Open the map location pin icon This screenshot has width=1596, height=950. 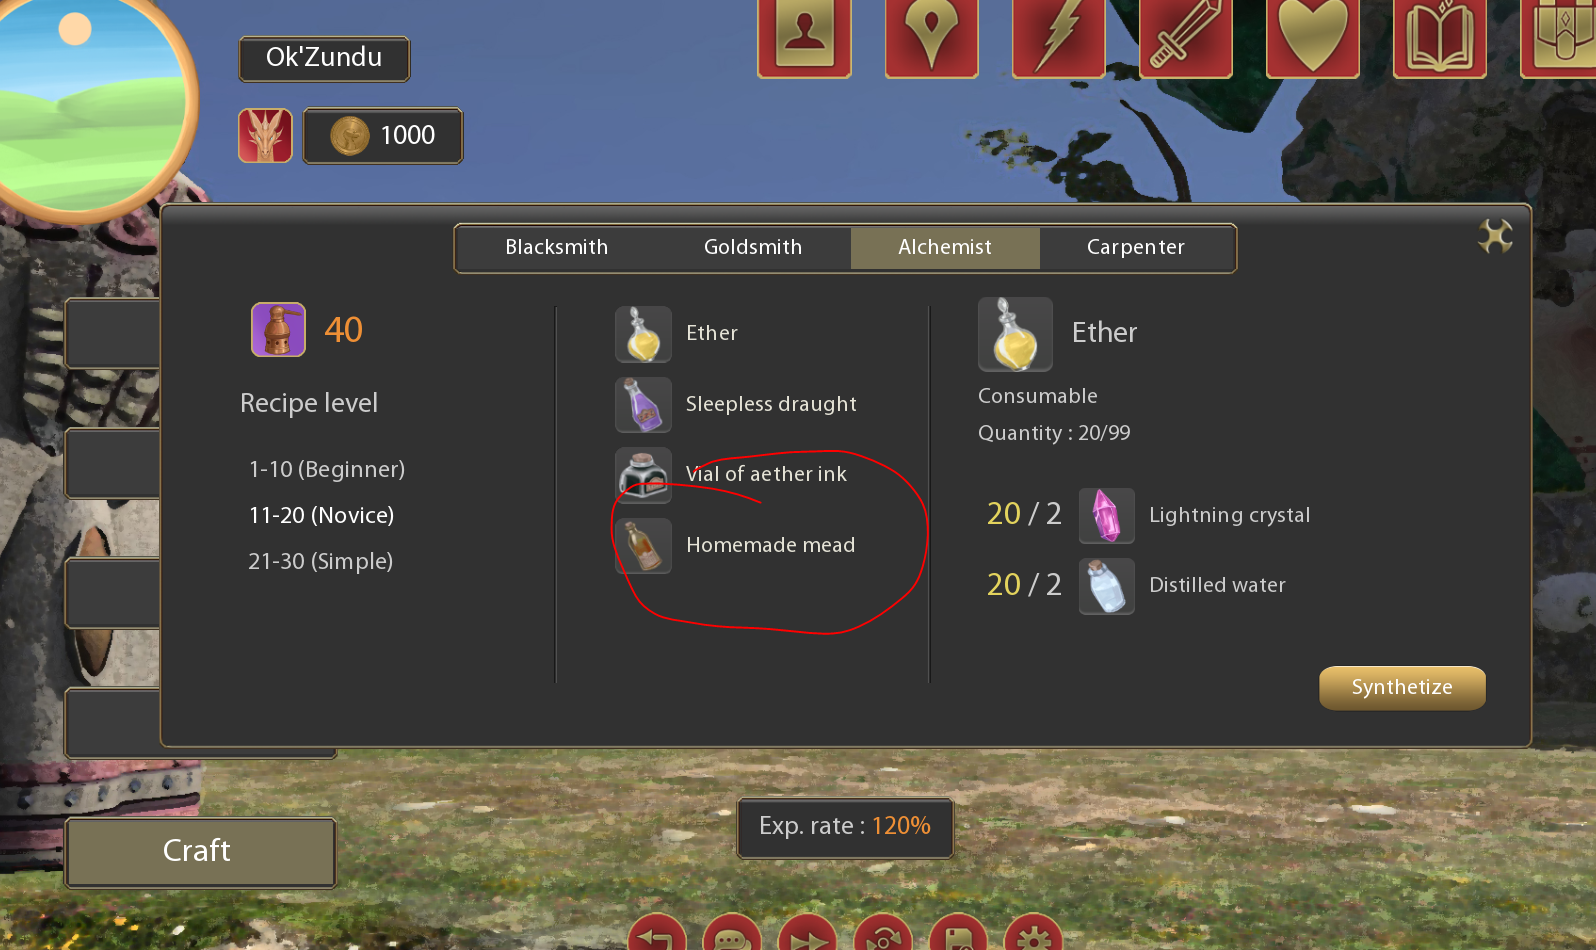(x=931, y=36)
